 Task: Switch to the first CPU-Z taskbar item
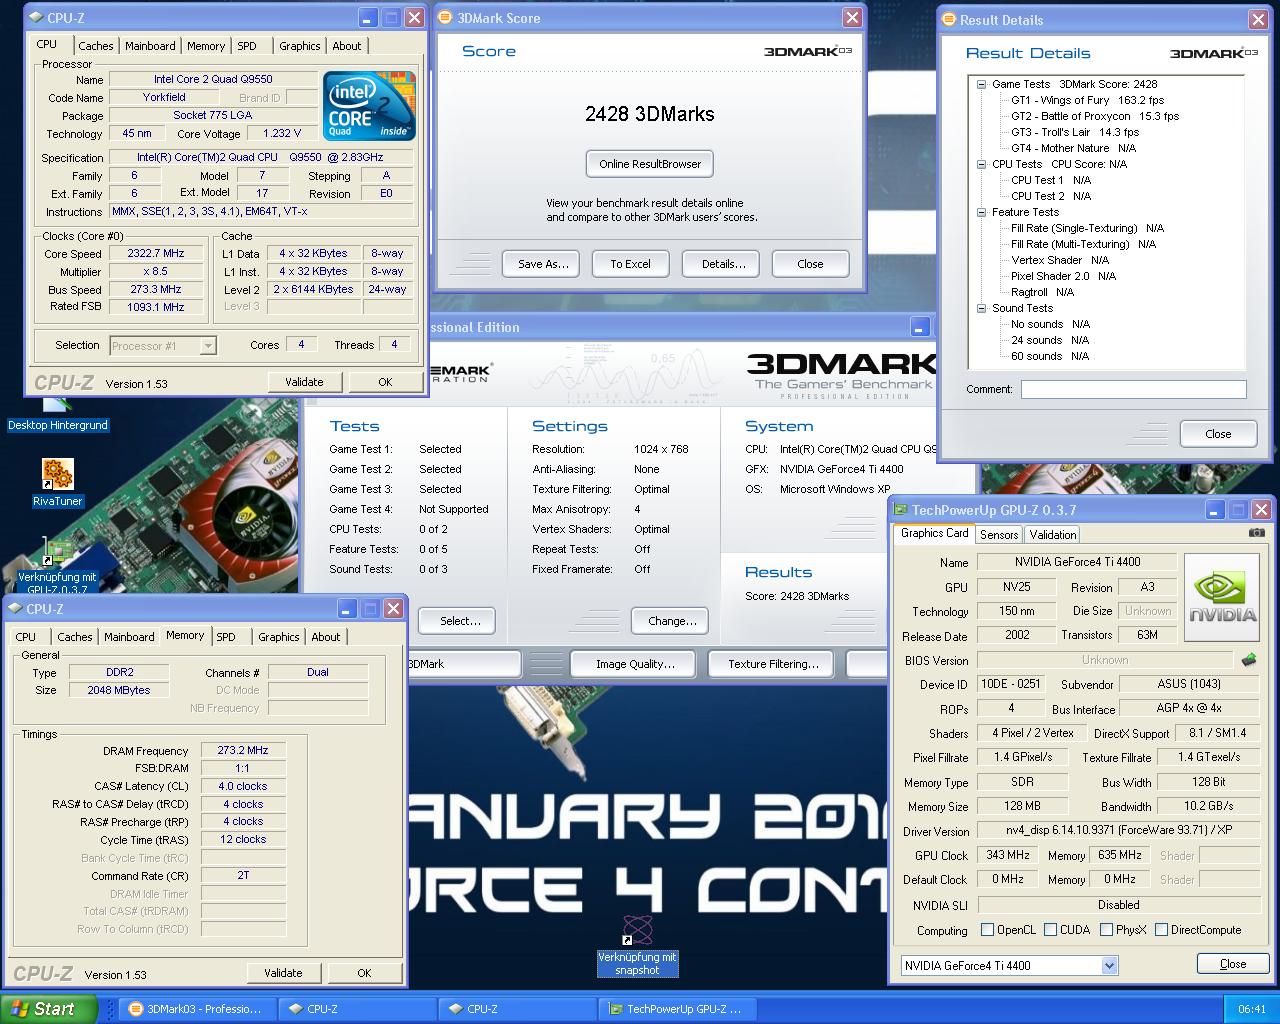tap(356, 1009)
